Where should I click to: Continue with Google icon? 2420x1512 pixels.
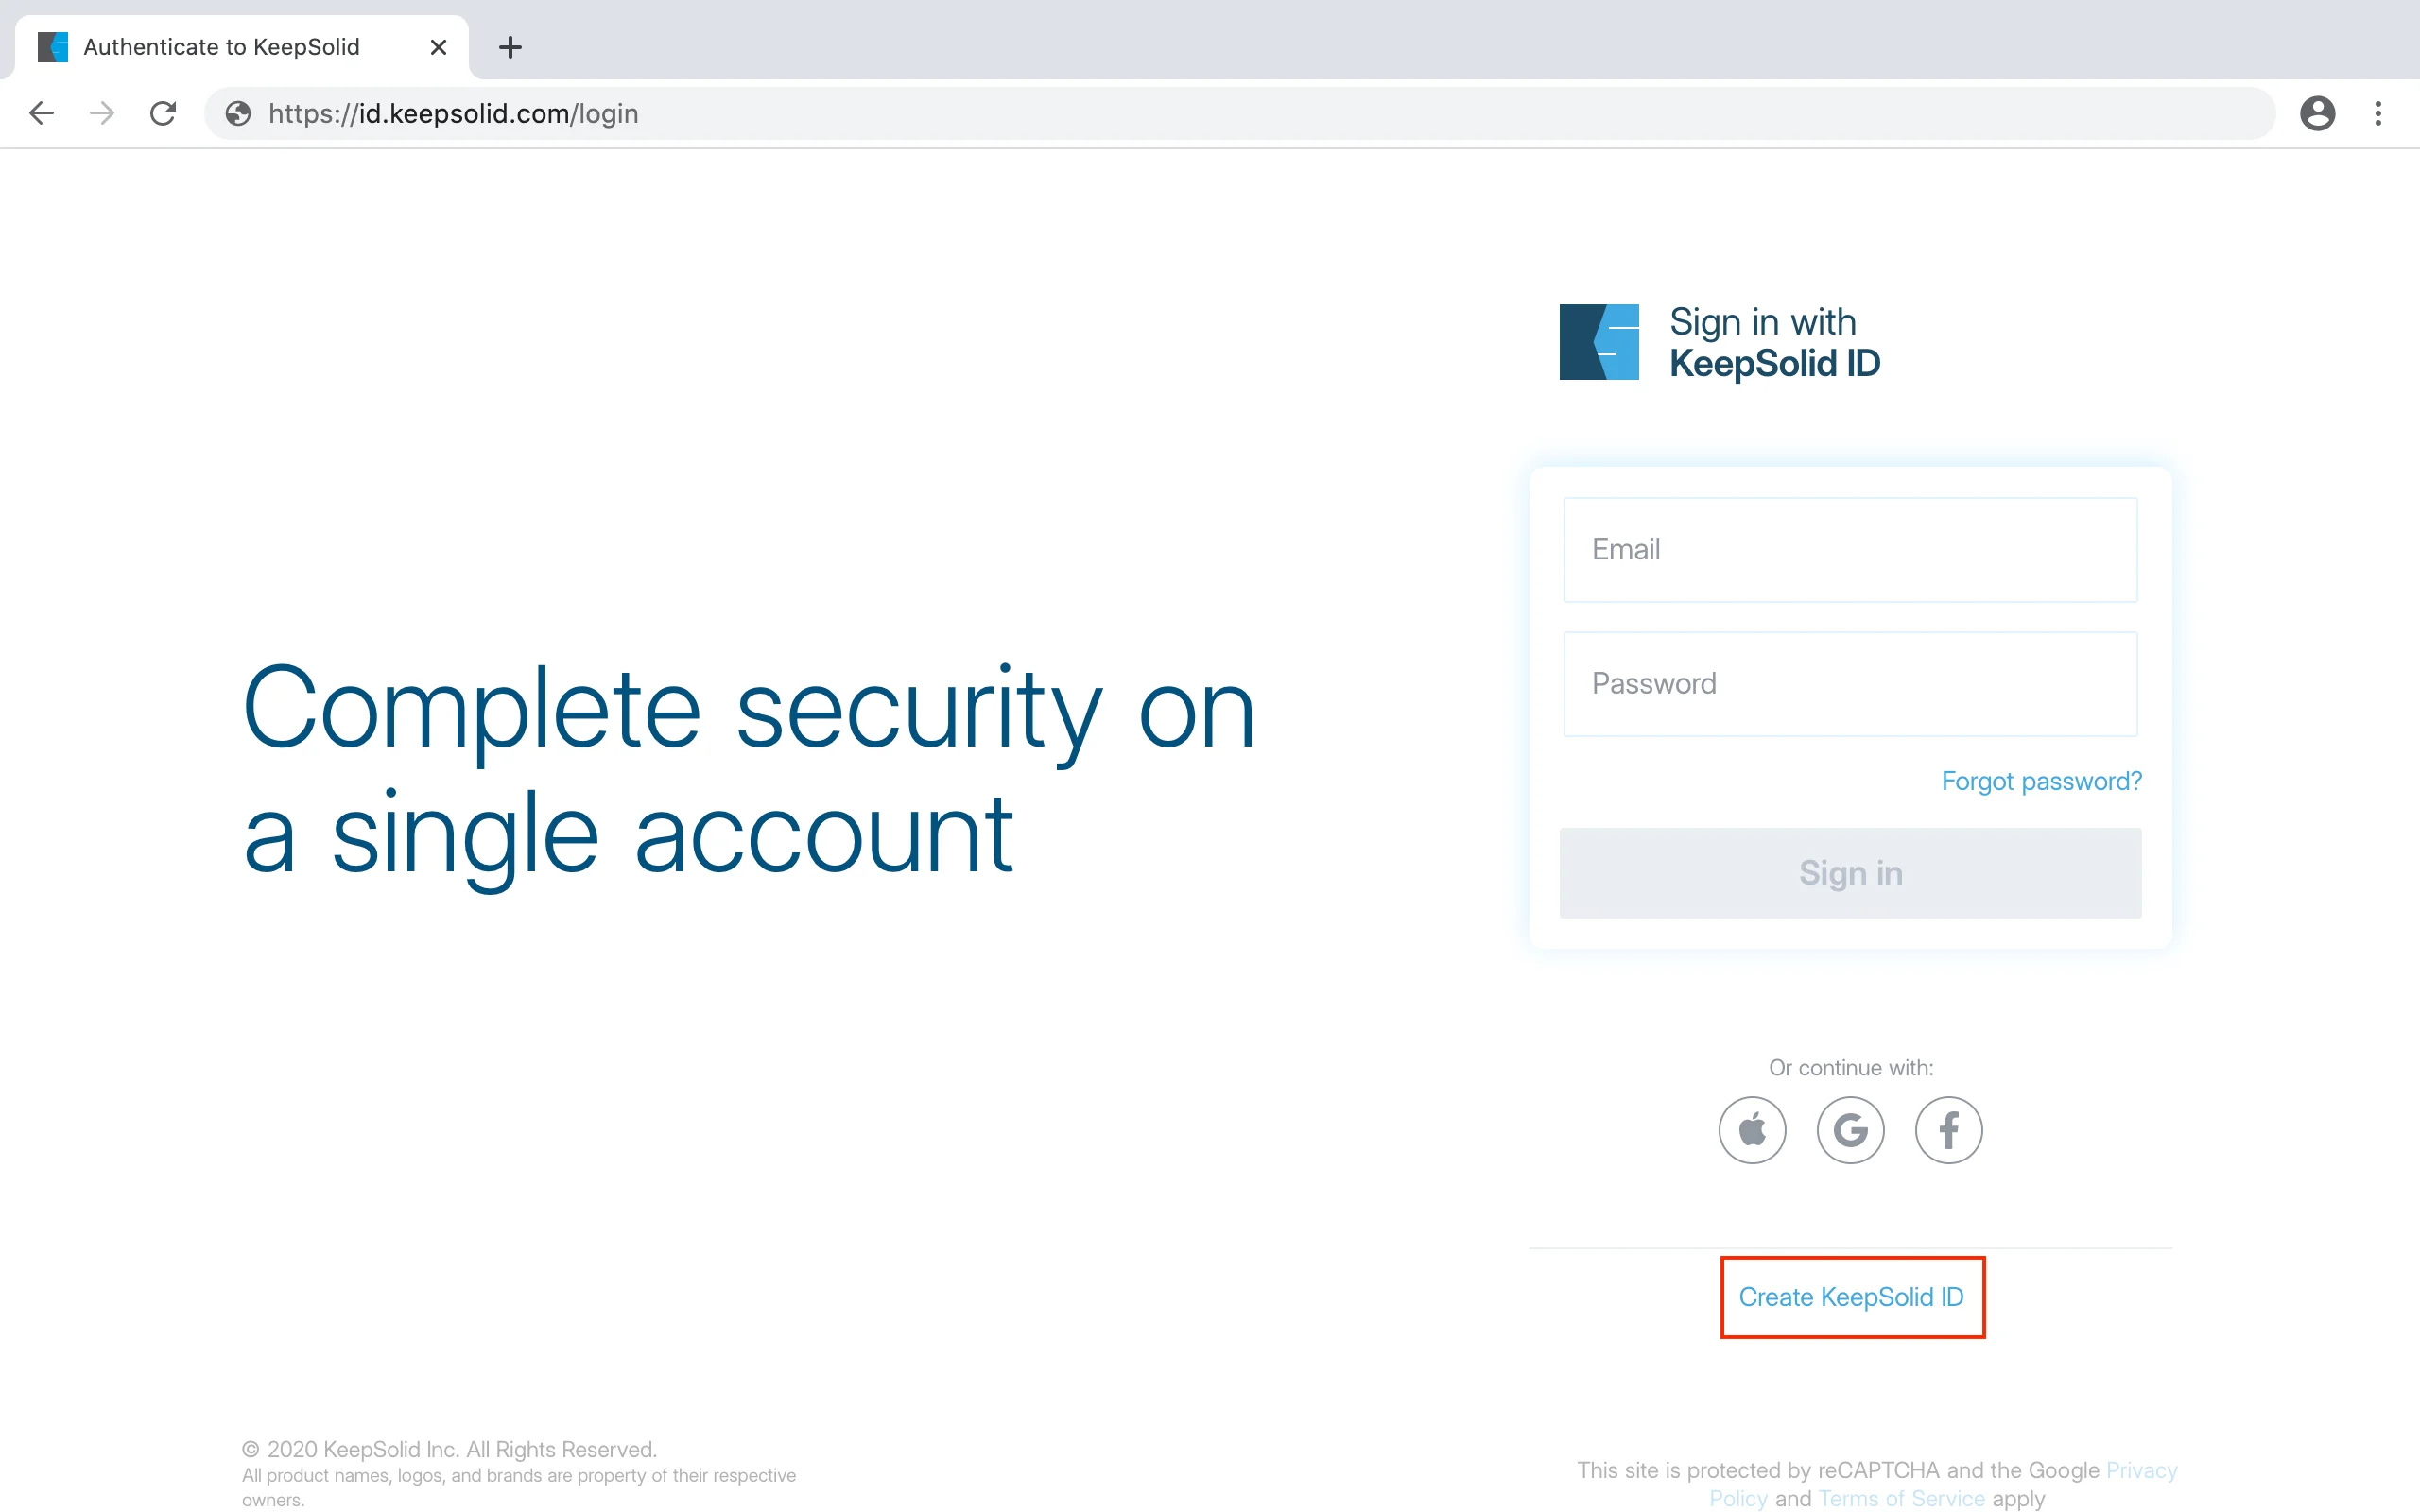[x=1850, y=1130]
